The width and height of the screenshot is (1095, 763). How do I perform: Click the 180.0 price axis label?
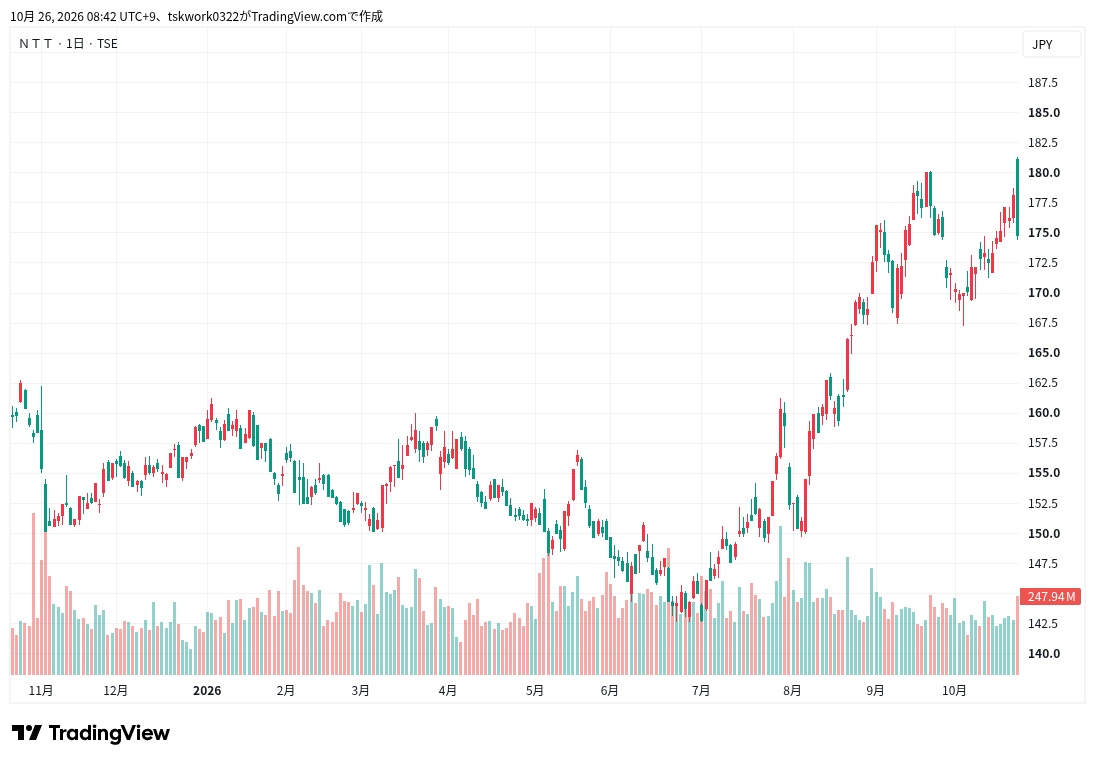pyautogui.click(x=1043, y=172)
